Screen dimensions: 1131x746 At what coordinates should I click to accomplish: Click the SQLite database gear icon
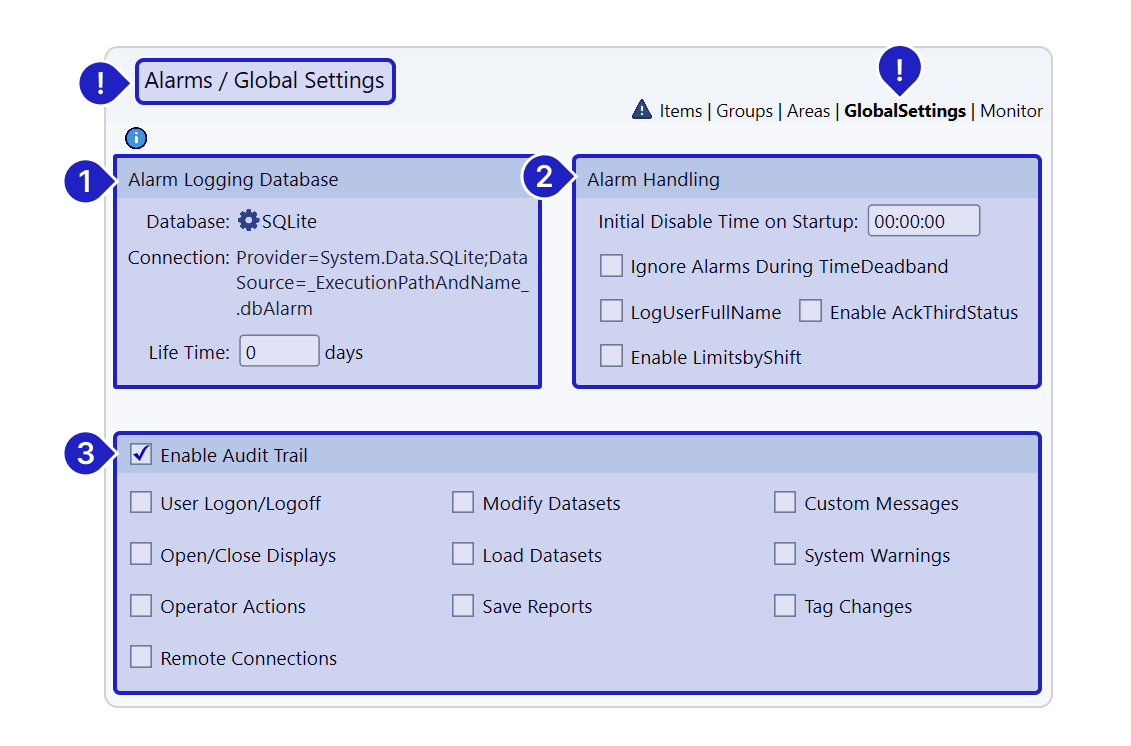pyautogui.click(x=248, y=221)
